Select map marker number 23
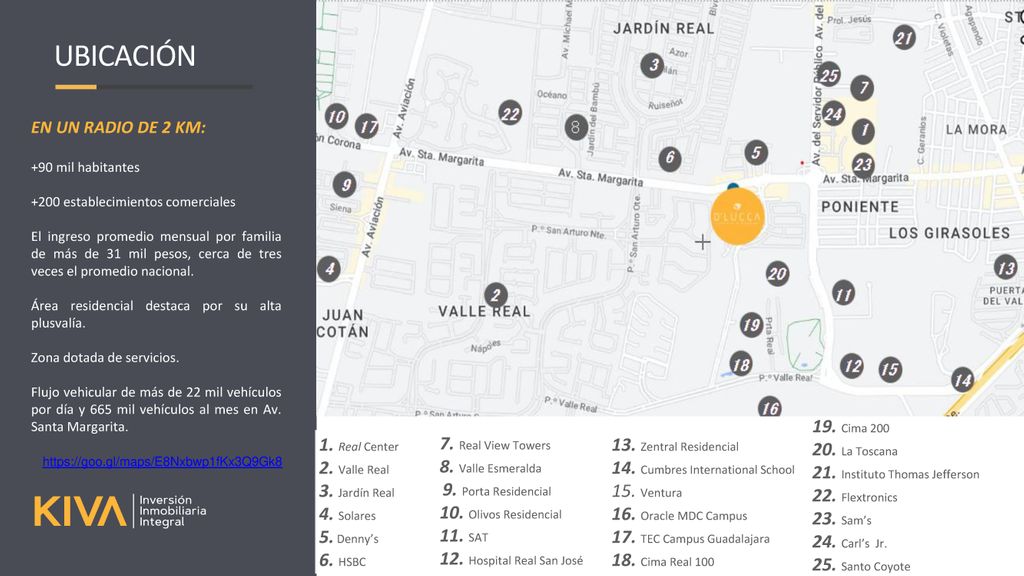 click(863, 165)
